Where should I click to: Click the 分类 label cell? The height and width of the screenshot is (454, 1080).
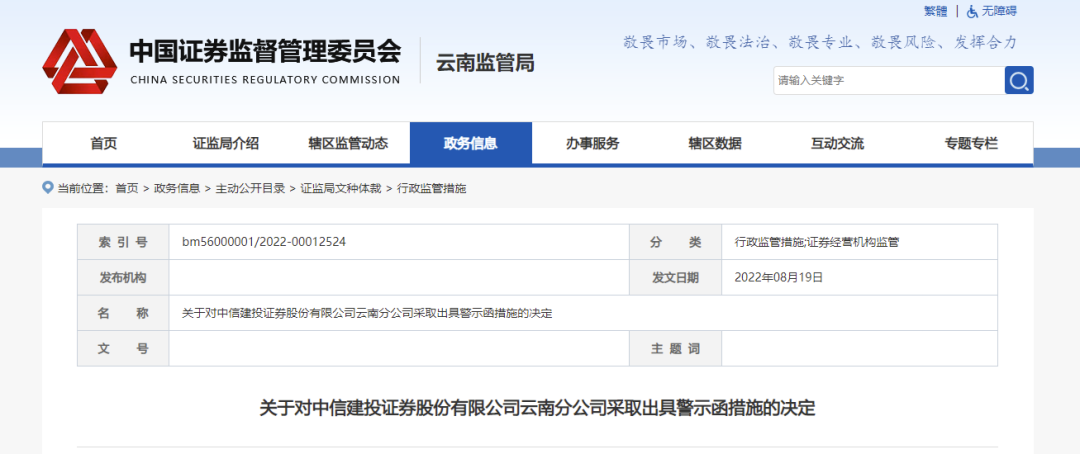click(x=675, y=242)
